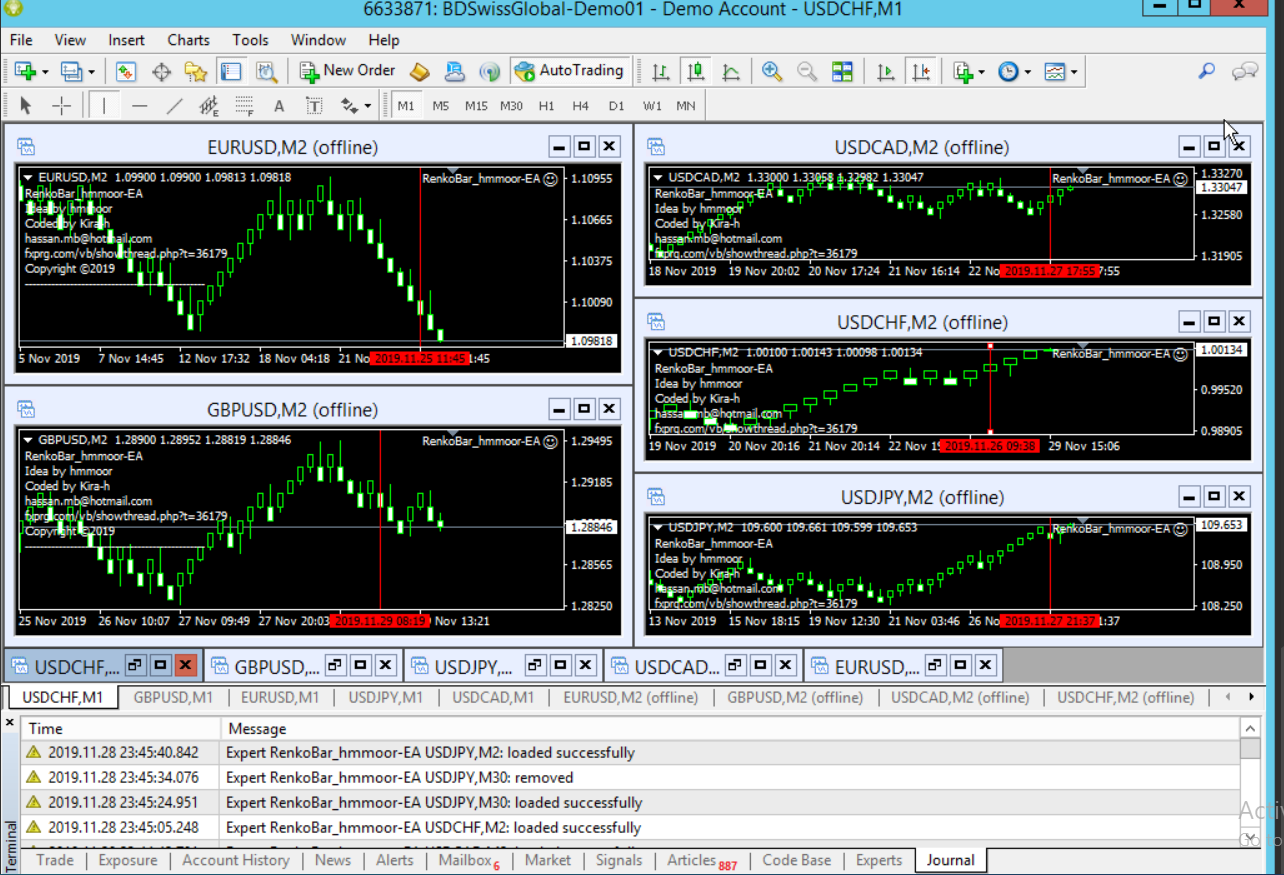Select the cursor arrow tool

[x=26, y=105]
